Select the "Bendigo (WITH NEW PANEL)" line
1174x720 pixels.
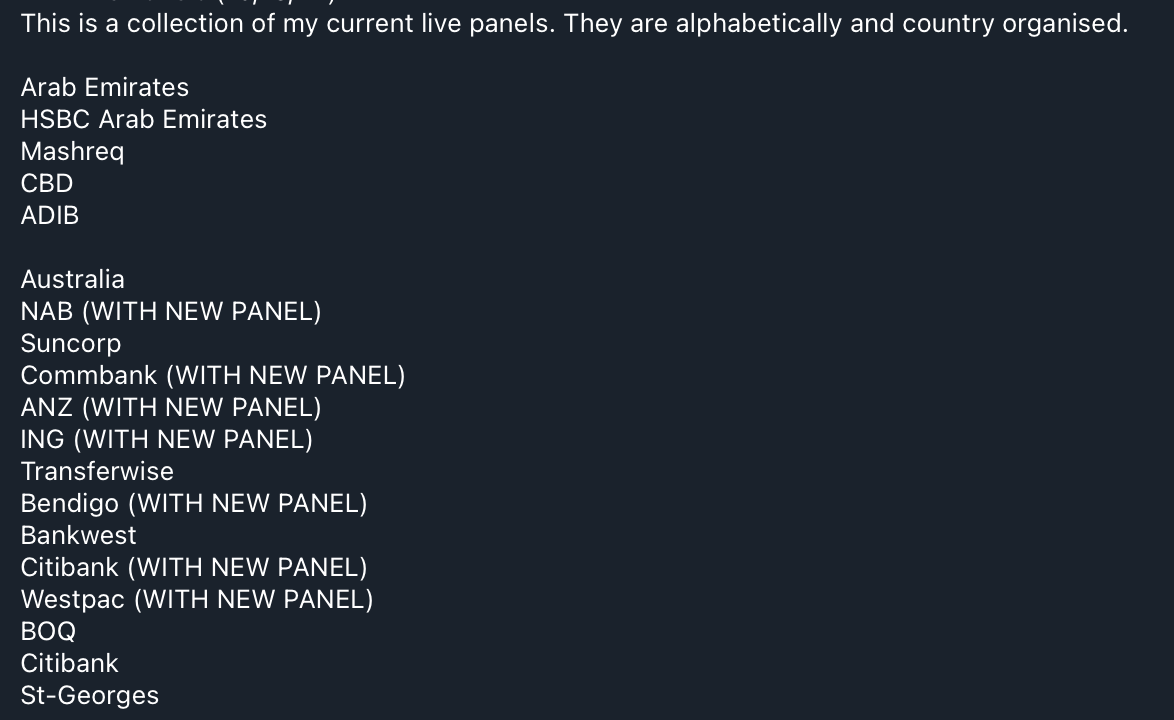click(x=194, y=503)
